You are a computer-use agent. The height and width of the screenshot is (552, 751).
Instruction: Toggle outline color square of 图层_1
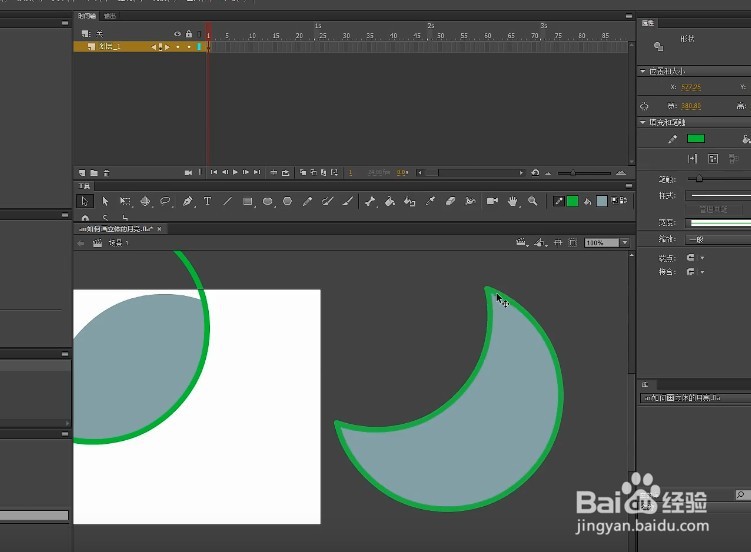click(x=199, y=47)
